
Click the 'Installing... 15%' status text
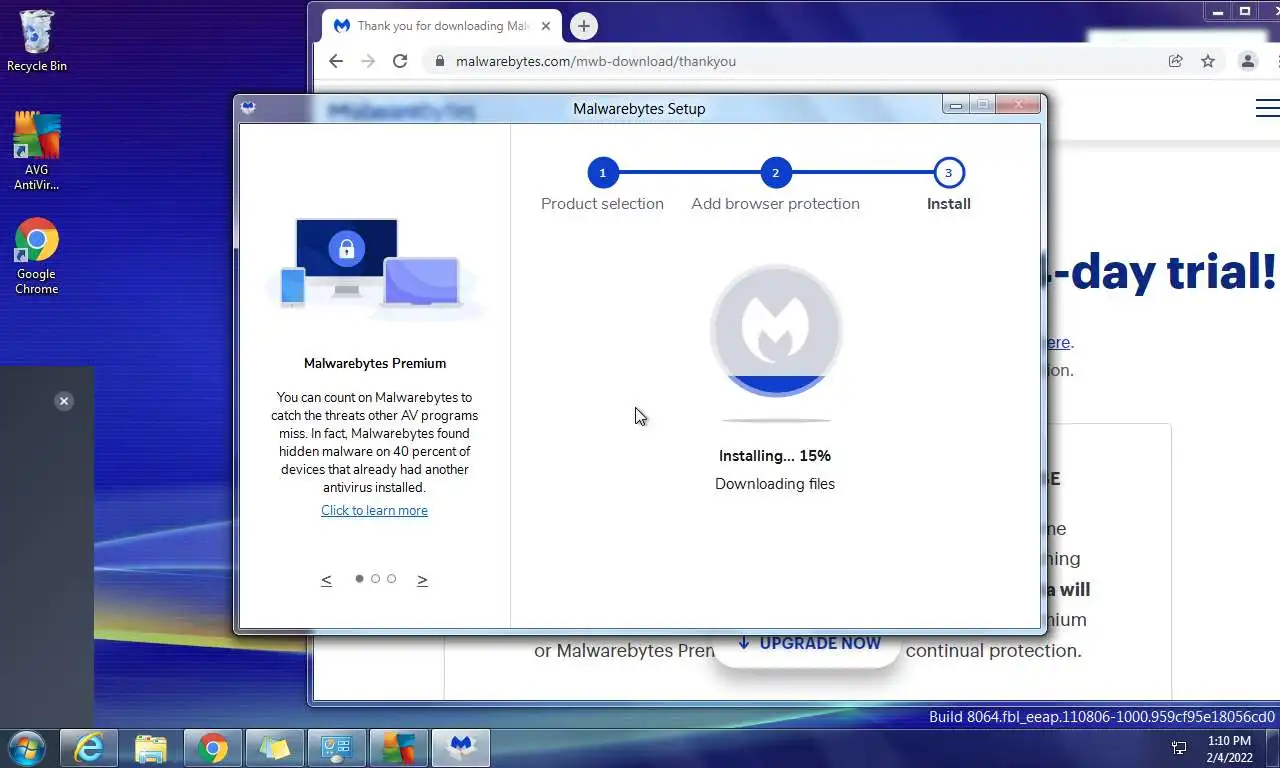click(x=775, y=455)
